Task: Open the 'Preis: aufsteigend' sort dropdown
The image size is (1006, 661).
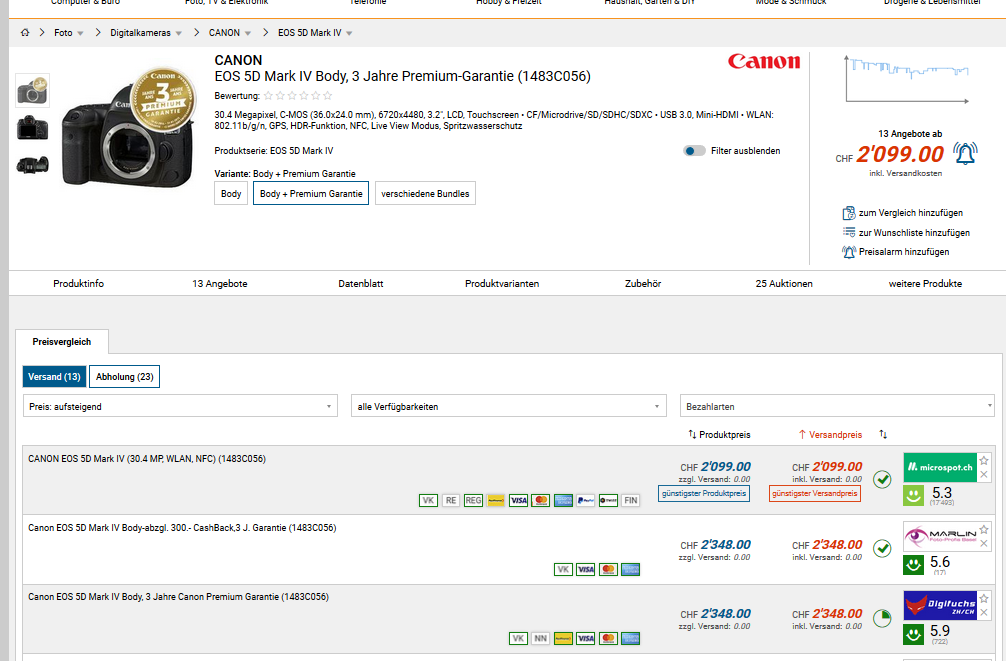Action: click(180, 407)
